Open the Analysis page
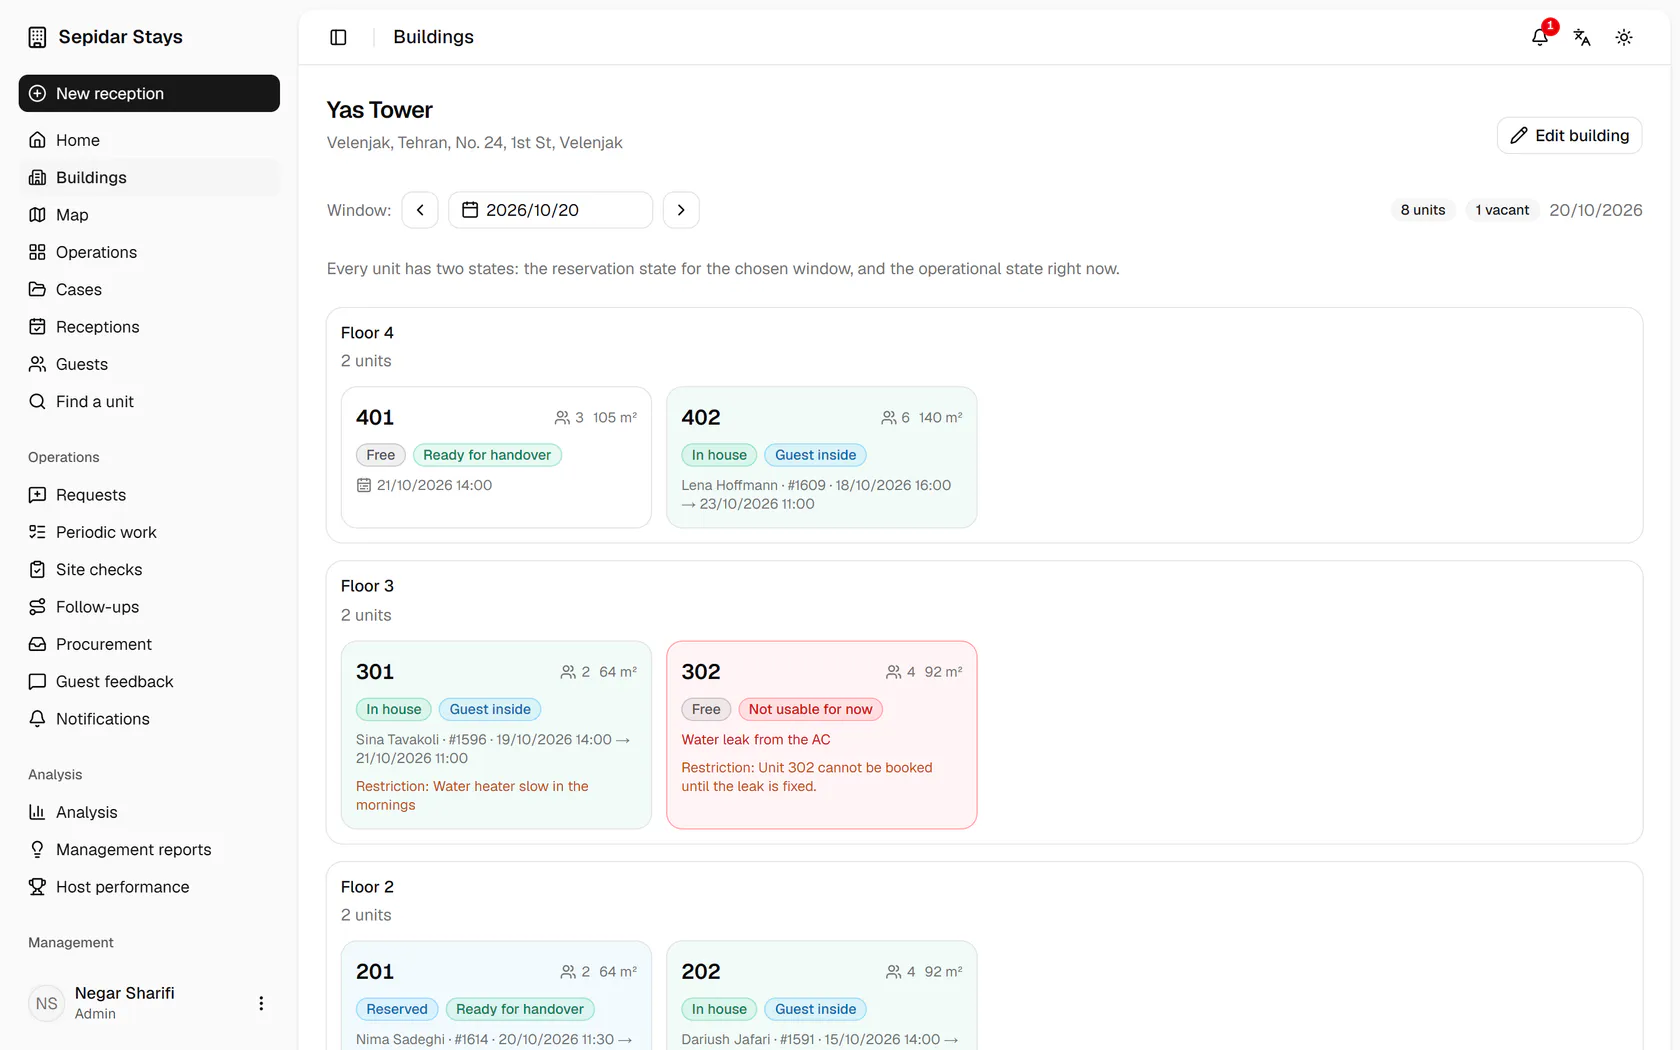The width and height of the screenshot is (1680, 1050). [x=149, y=812]
